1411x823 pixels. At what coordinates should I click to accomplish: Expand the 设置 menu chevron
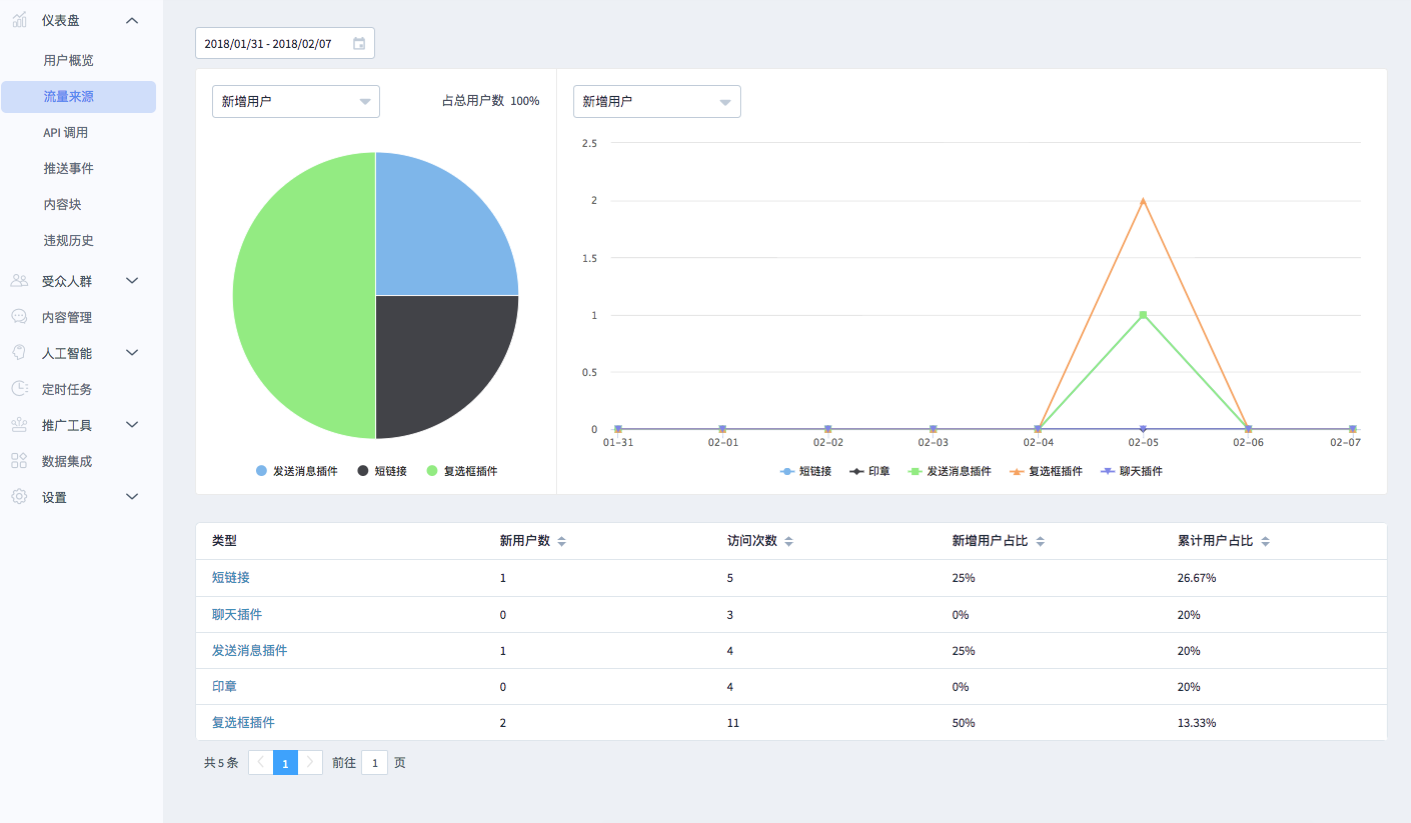pos(133,497)
